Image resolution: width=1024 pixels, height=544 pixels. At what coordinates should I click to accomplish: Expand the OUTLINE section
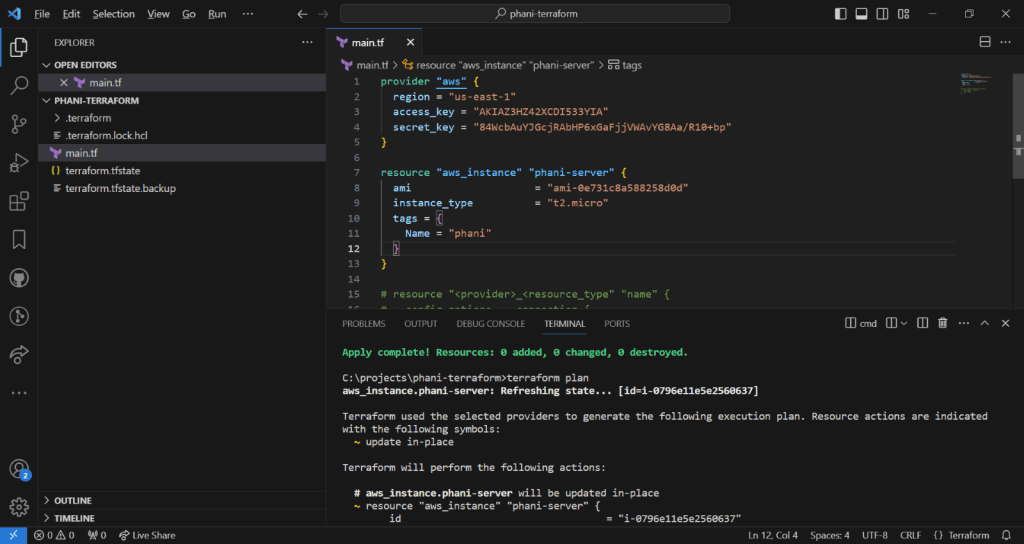(73, 500)
